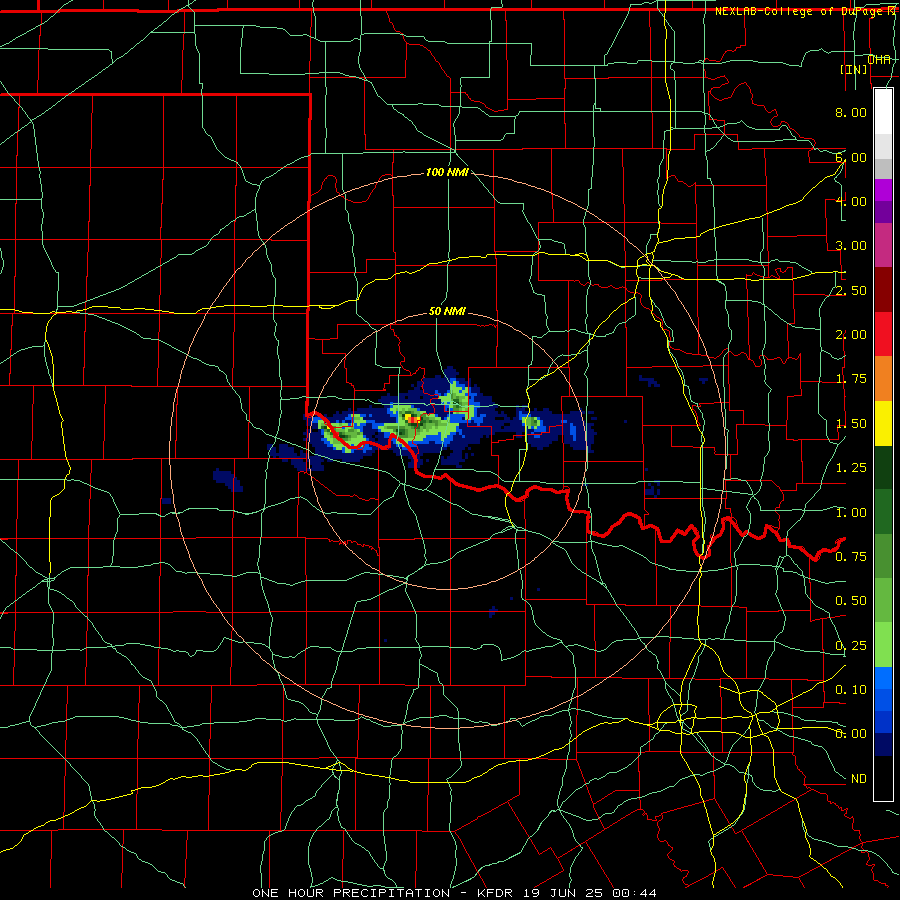Click the 1.00 value on the precipitation scale

[851, 513]
